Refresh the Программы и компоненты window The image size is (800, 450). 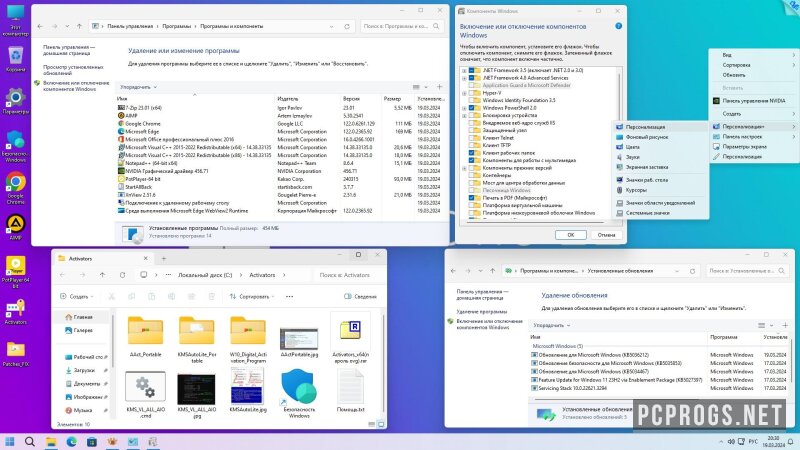pos(347,27)
